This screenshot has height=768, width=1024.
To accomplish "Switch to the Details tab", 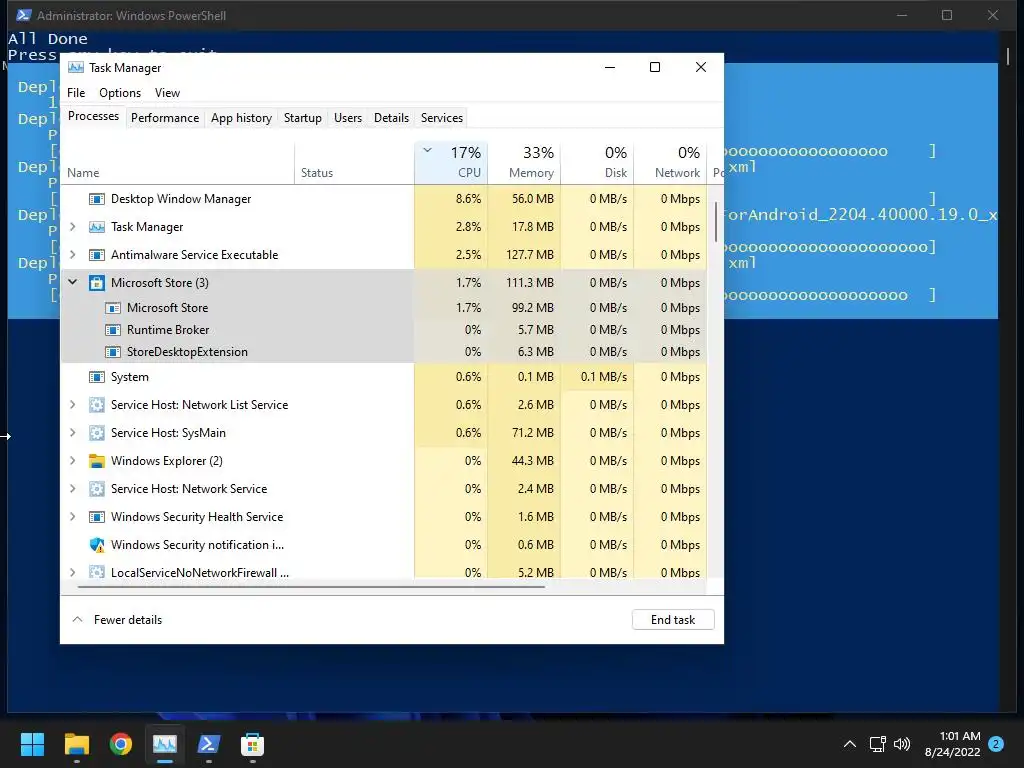I will point(391,118).
